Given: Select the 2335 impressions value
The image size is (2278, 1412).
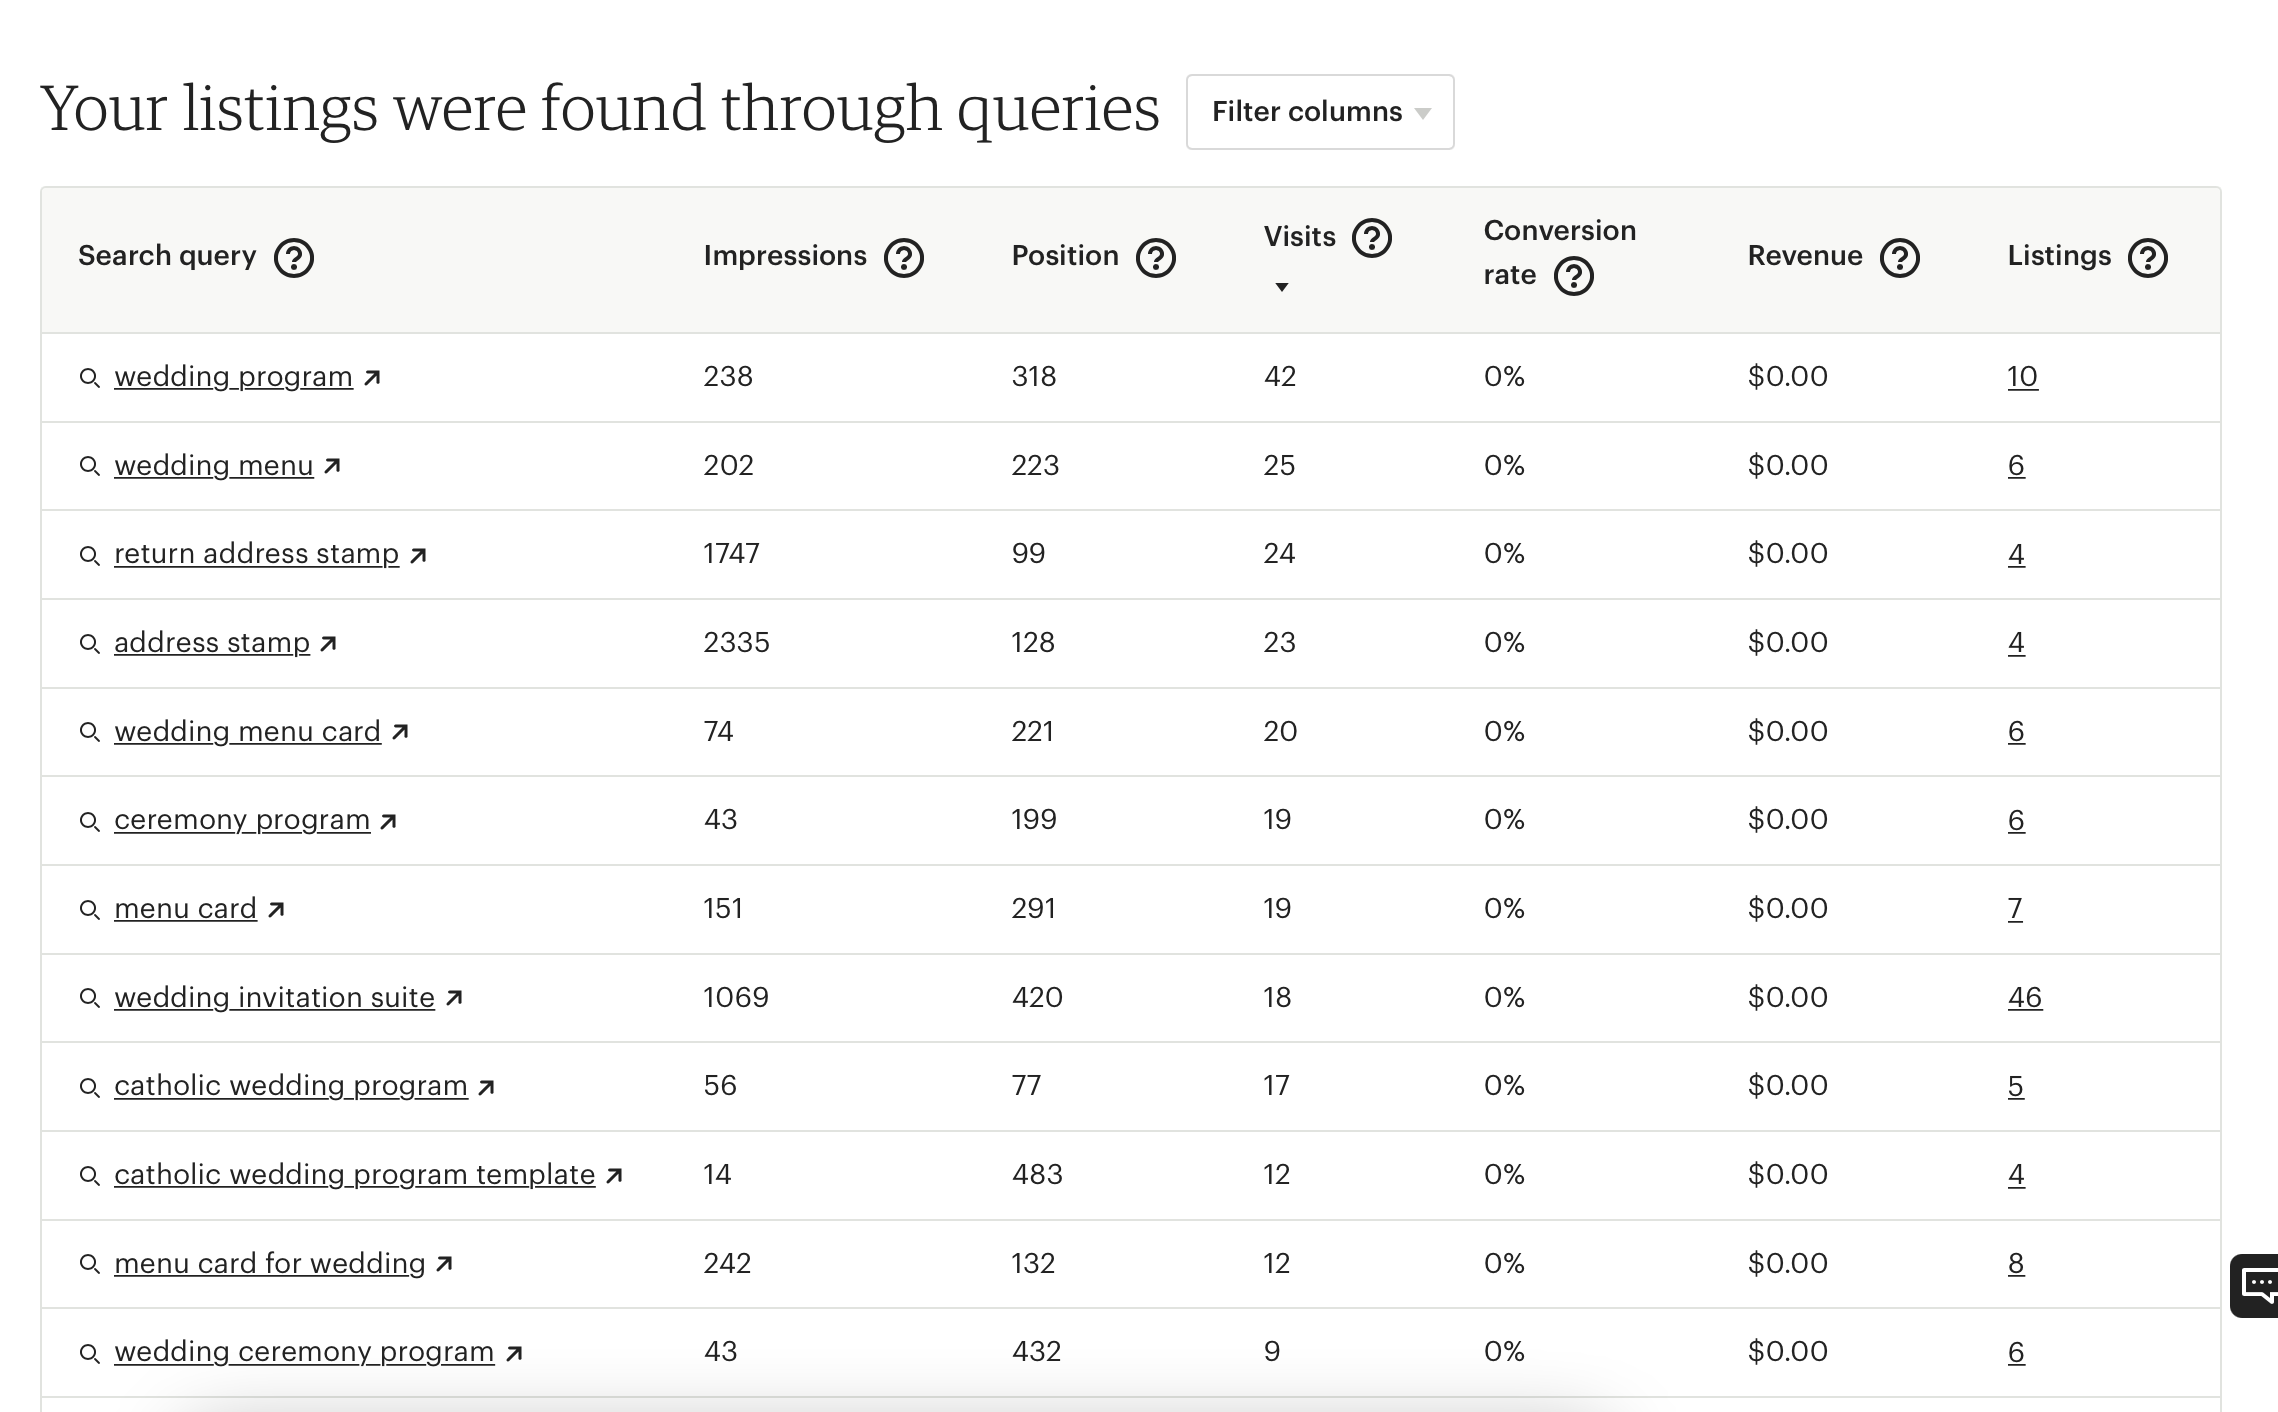Looking at the screenshot, I should (736, 643).
